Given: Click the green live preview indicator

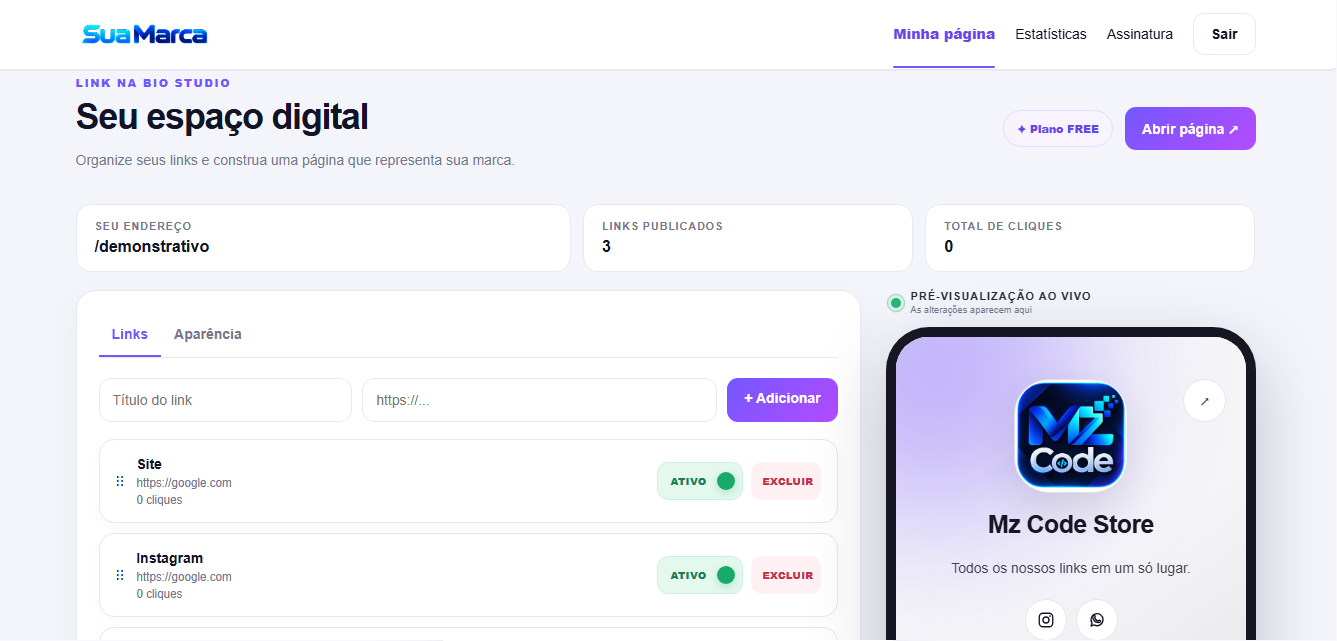Looking at the screenshot, I should [x=896, y=302].
